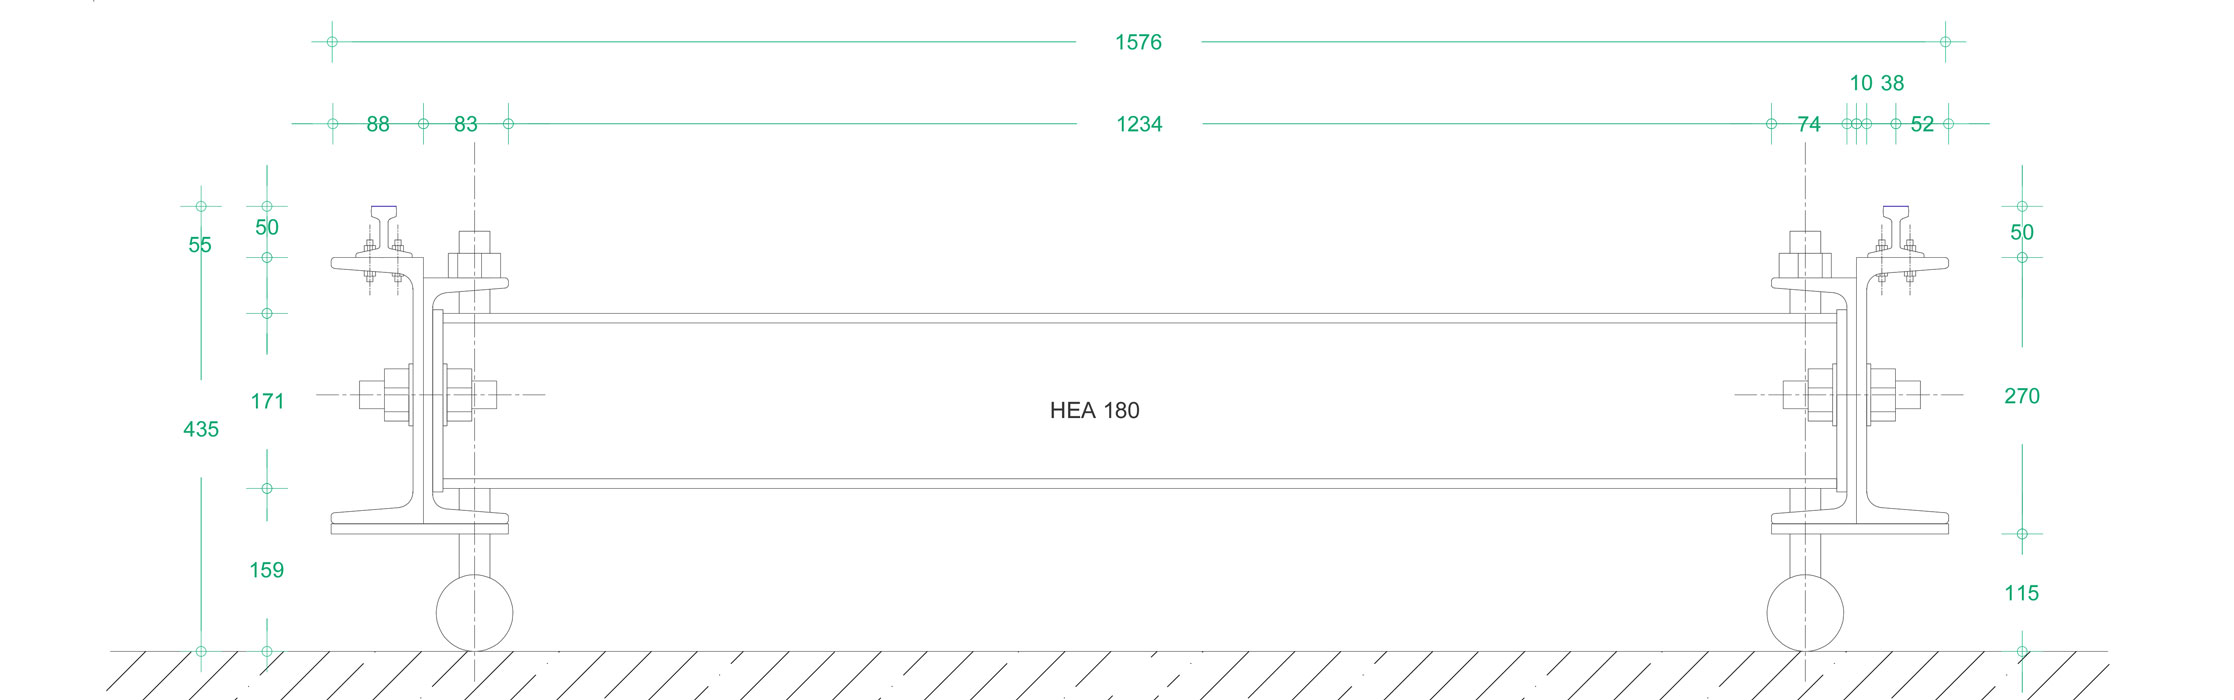Viewport: 2234px width, 700px height.
Task: Click the 83 dimension value
Action: pyautogui.click(x=466, y=124)
